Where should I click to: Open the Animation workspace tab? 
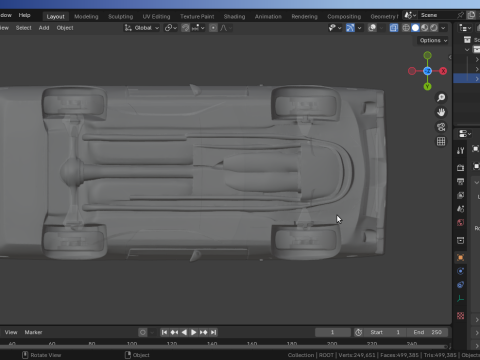(x=268, y=16)
